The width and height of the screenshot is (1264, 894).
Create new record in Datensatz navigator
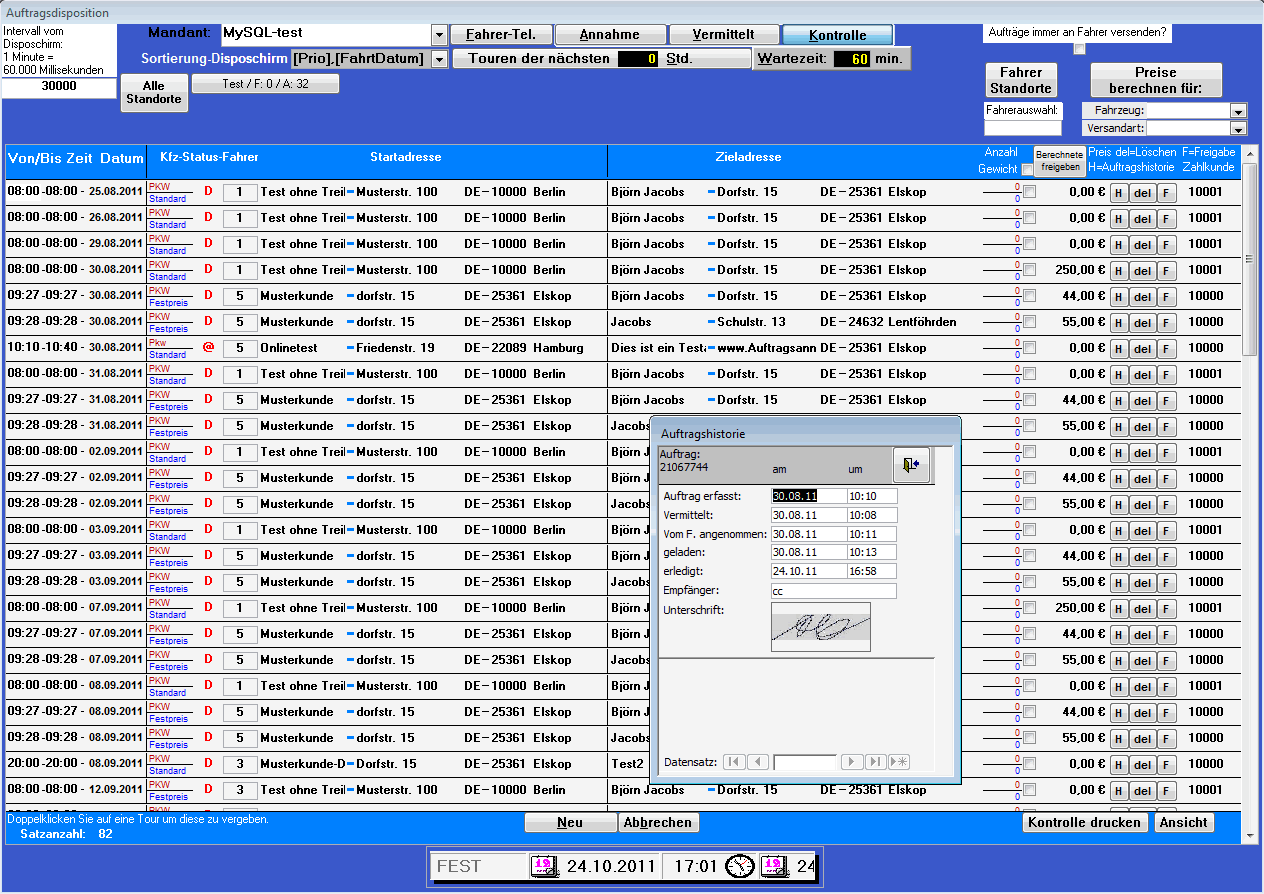pyautogui.click(x=898, y=762)
